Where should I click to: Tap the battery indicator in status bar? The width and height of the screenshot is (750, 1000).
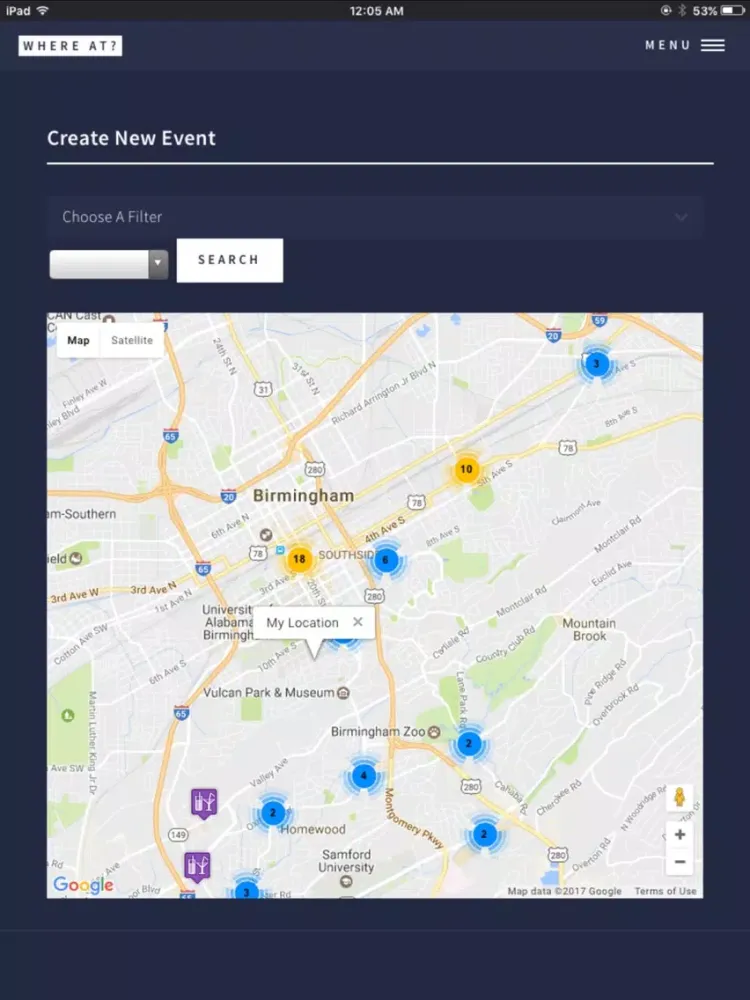pos(733,11)
